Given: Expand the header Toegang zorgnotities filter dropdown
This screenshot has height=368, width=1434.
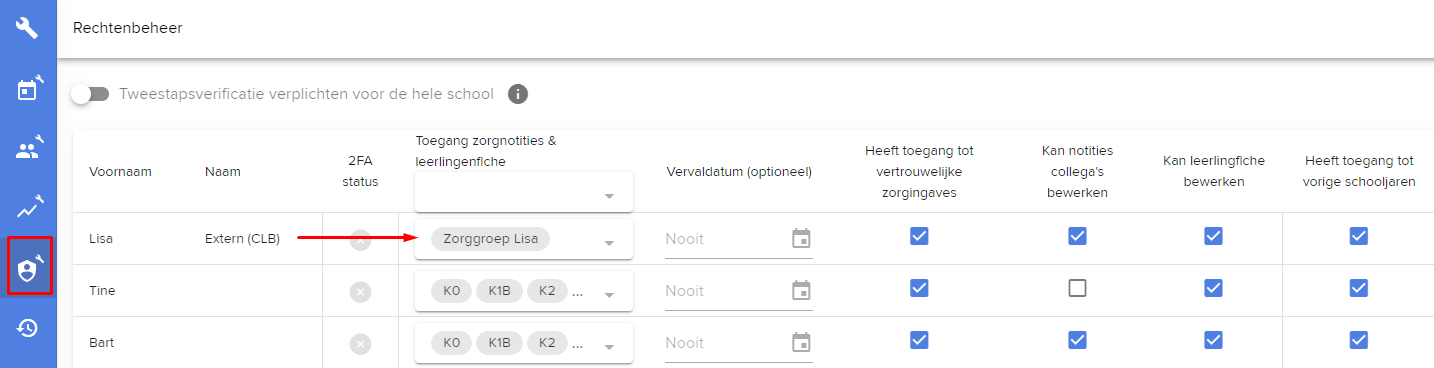Looking at the screenshot, I should (x=524, y=192).
